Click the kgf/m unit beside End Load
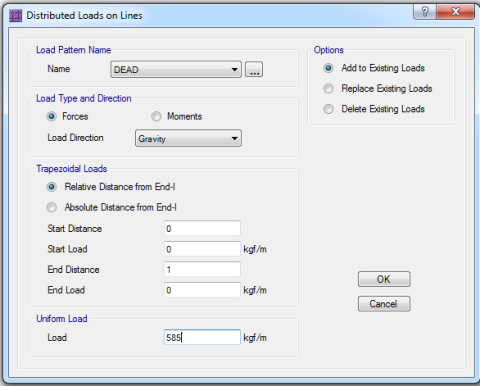The height and width of the screenshot is (386, 480). coord(255,290)
